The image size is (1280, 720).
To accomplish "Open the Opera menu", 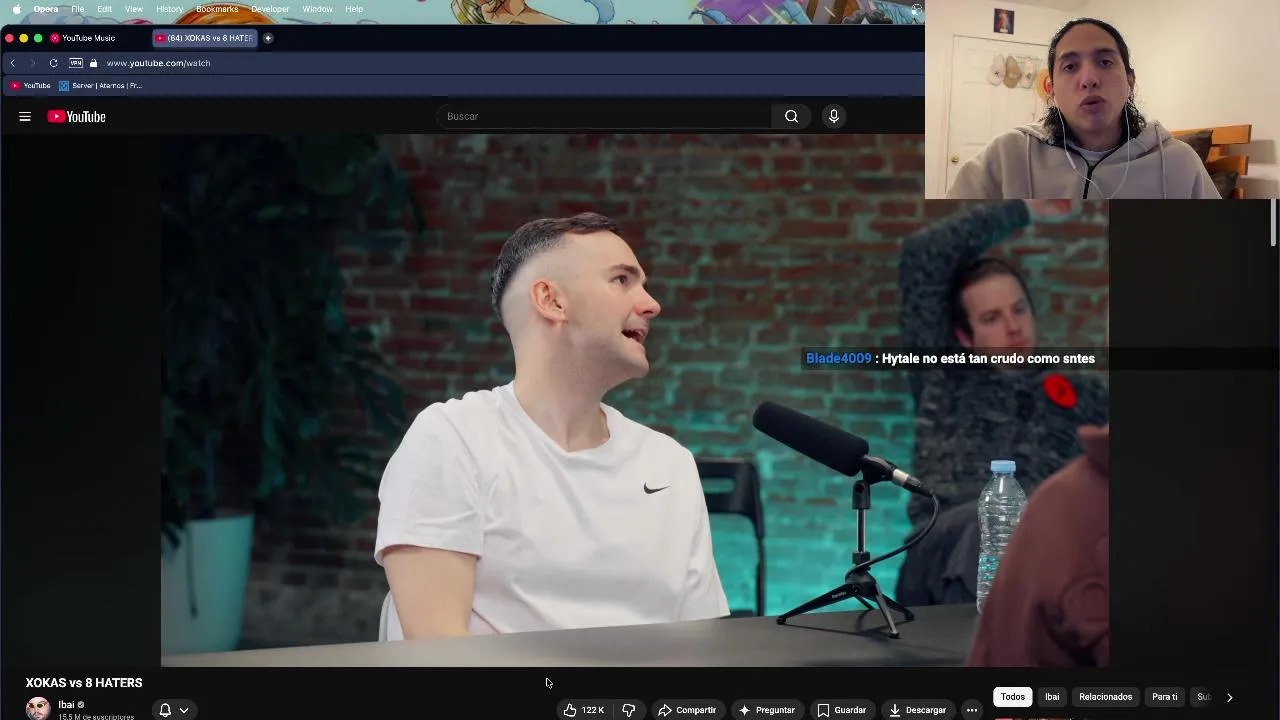I will point(46,9).
